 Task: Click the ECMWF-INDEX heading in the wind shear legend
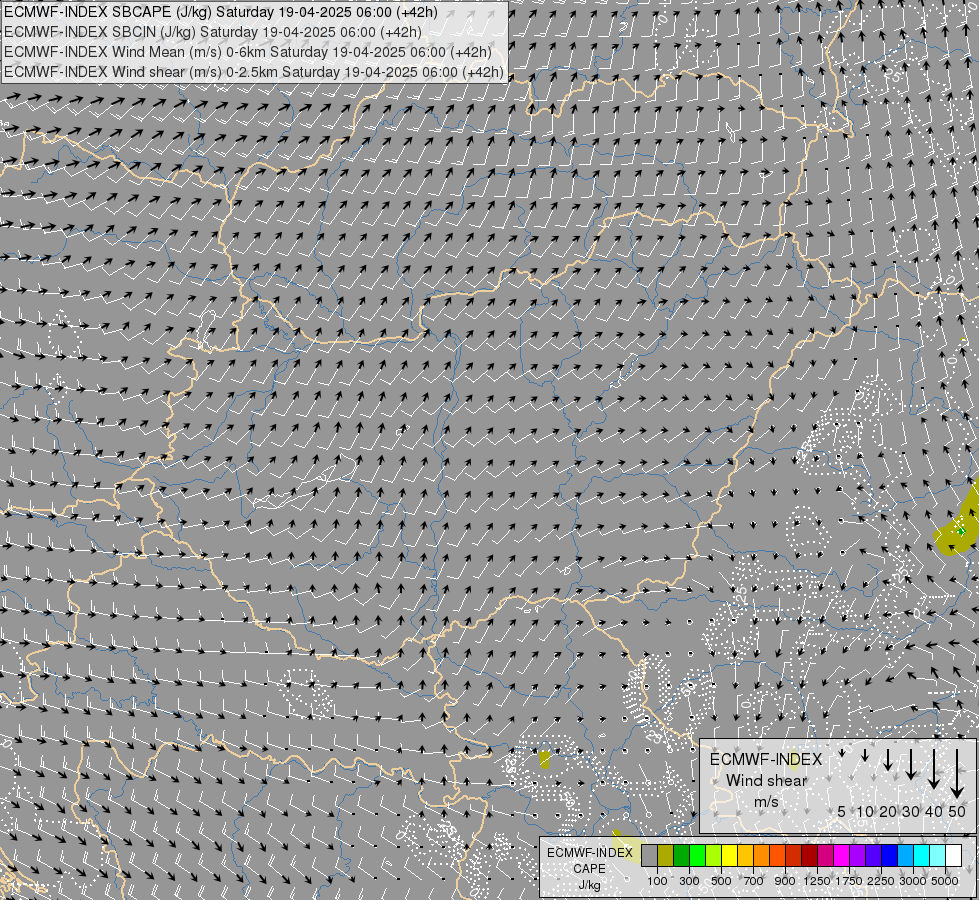tap(766, 759)
